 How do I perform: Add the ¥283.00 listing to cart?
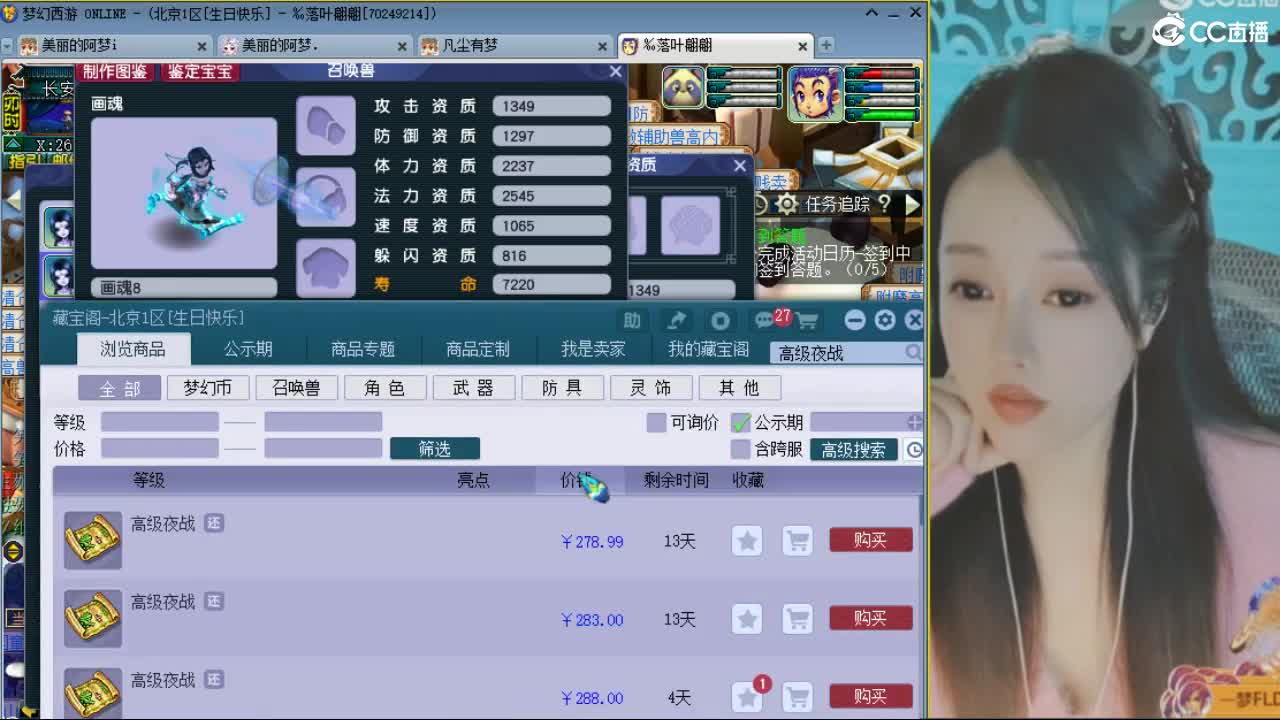[x=797, y=619]
